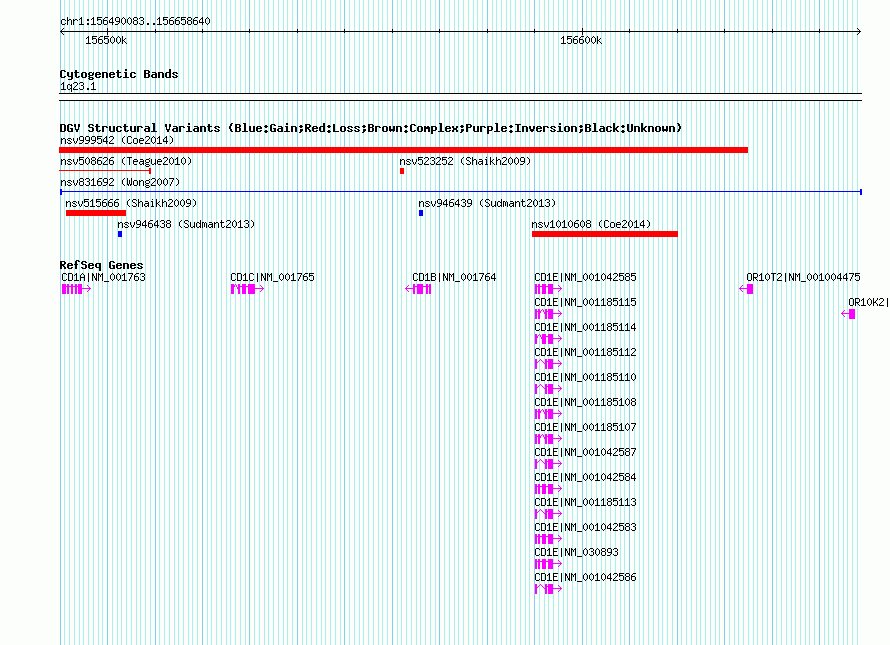Open the nsv1010608 (Coe2014) label
The height and width of the screenshot is (645, 890).
point(591,224)
